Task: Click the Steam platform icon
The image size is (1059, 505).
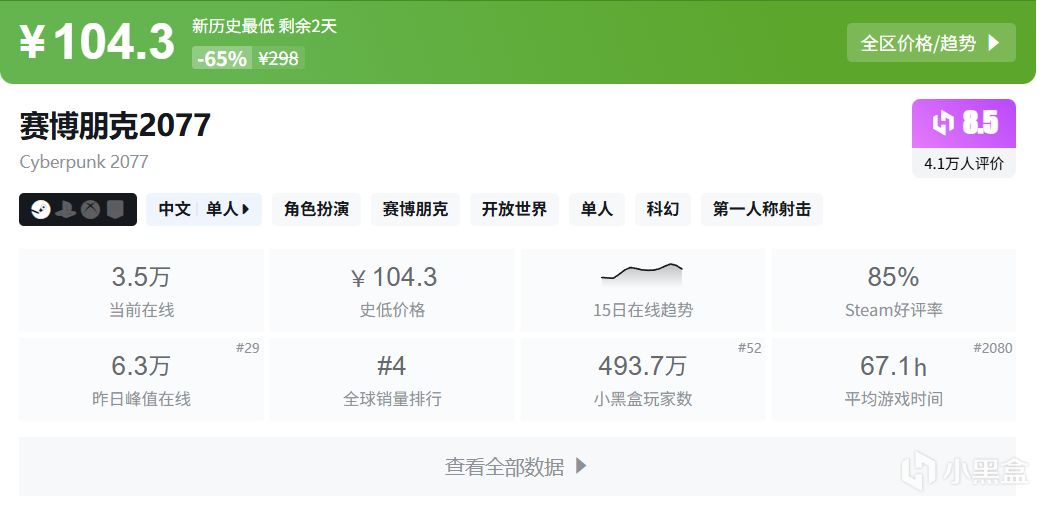Action: [x=40, y=210]
